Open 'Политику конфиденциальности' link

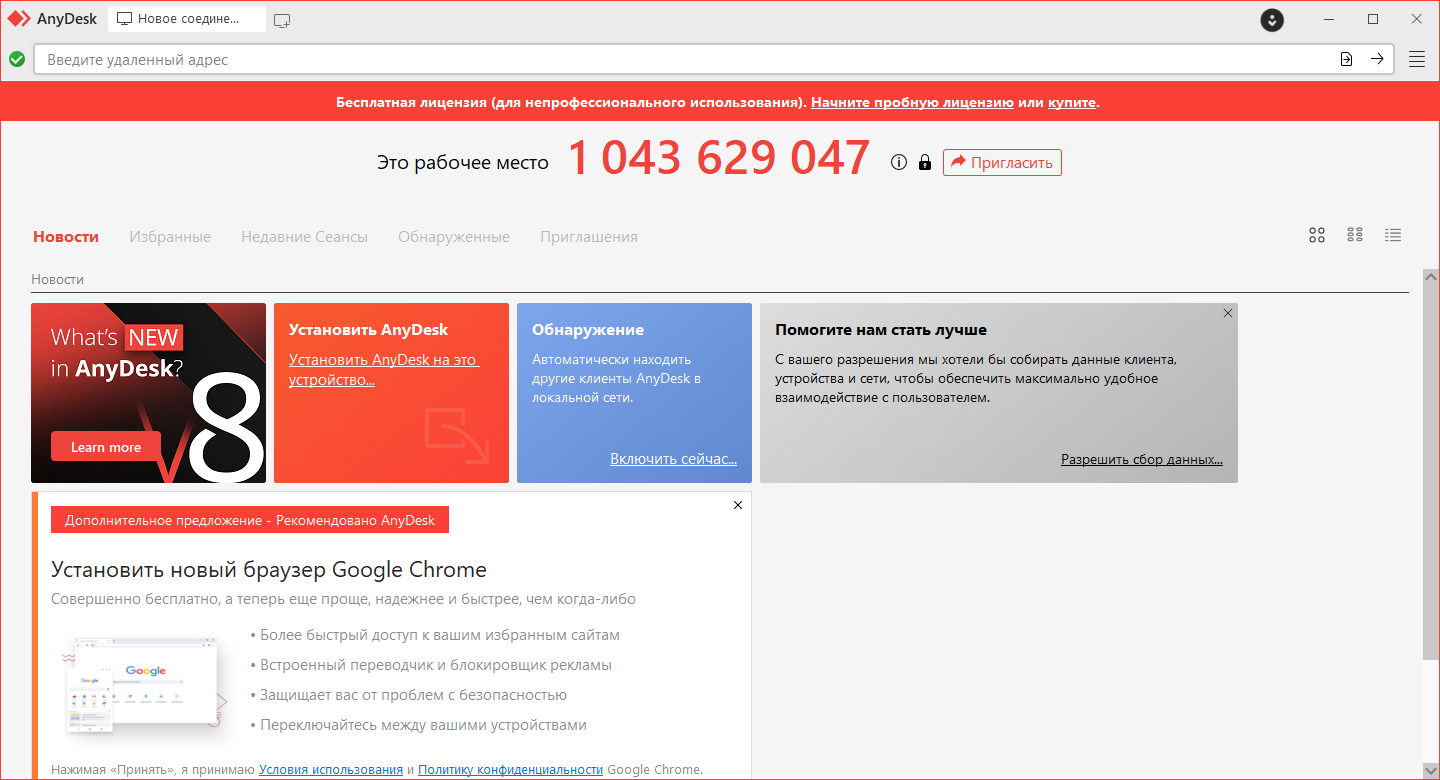[511, 769]
